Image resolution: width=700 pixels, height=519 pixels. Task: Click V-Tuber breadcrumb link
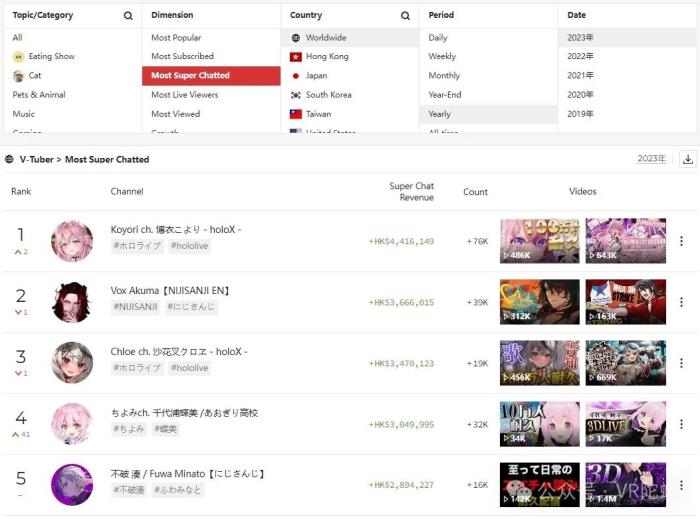[36, 159]
